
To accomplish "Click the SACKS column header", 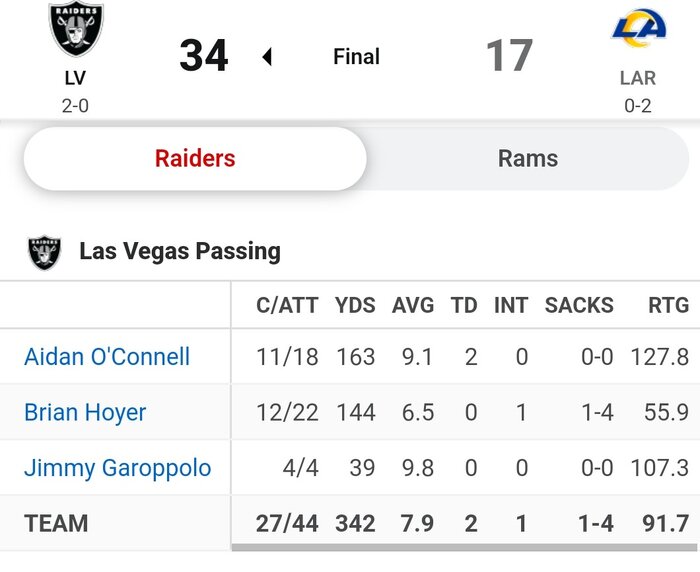I will click(x=579, y=305).
